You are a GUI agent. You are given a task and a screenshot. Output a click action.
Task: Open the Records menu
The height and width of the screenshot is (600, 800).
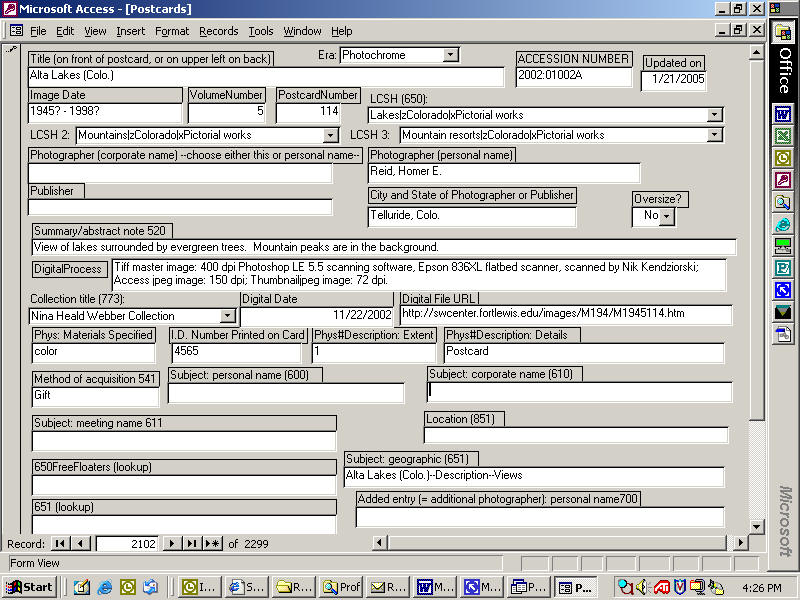point(218,31)
